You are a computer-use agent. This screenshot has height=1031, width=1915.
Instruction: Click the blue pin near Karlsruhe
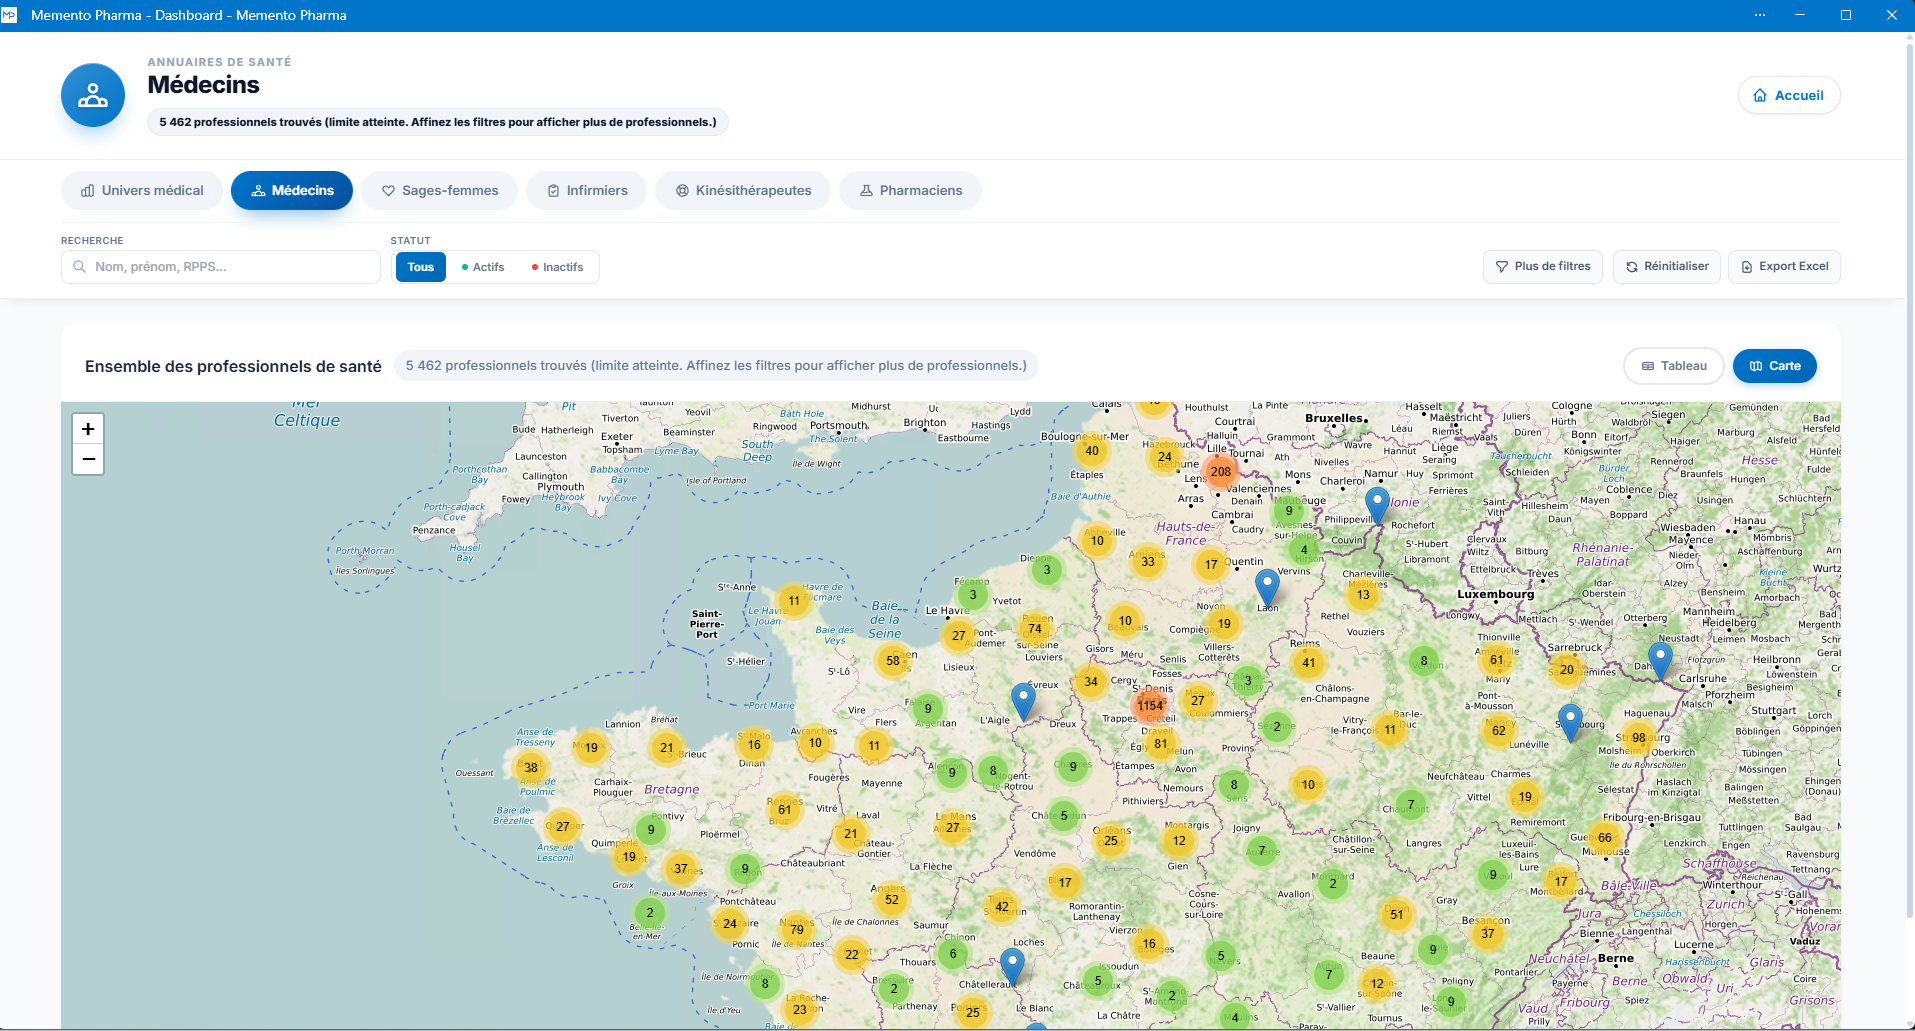click(x=1660, y=662)
